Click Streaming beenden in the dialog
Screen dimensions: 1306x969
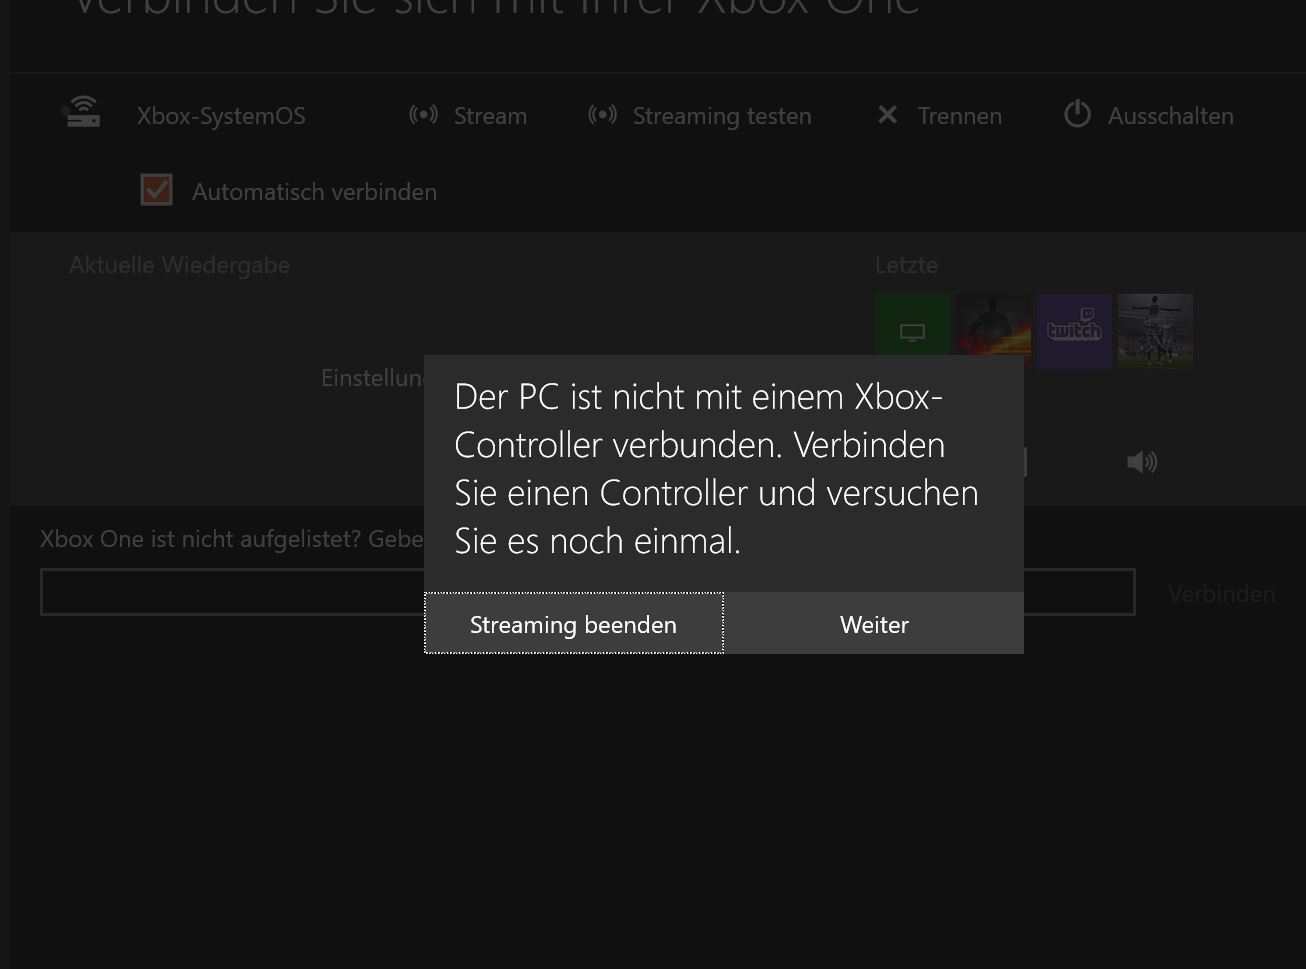pos(574,623)
